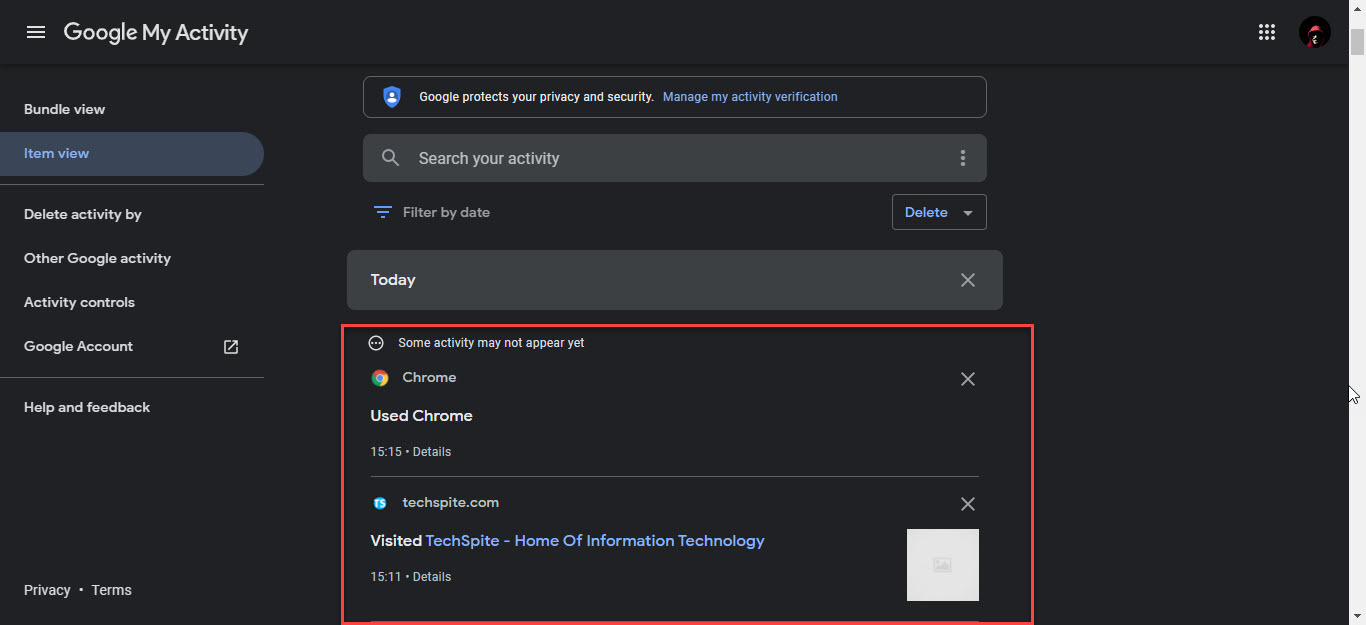This screenshot has width=1366, height=625.
Task: Switch to Bundle view
Action: tap(64, 109)
